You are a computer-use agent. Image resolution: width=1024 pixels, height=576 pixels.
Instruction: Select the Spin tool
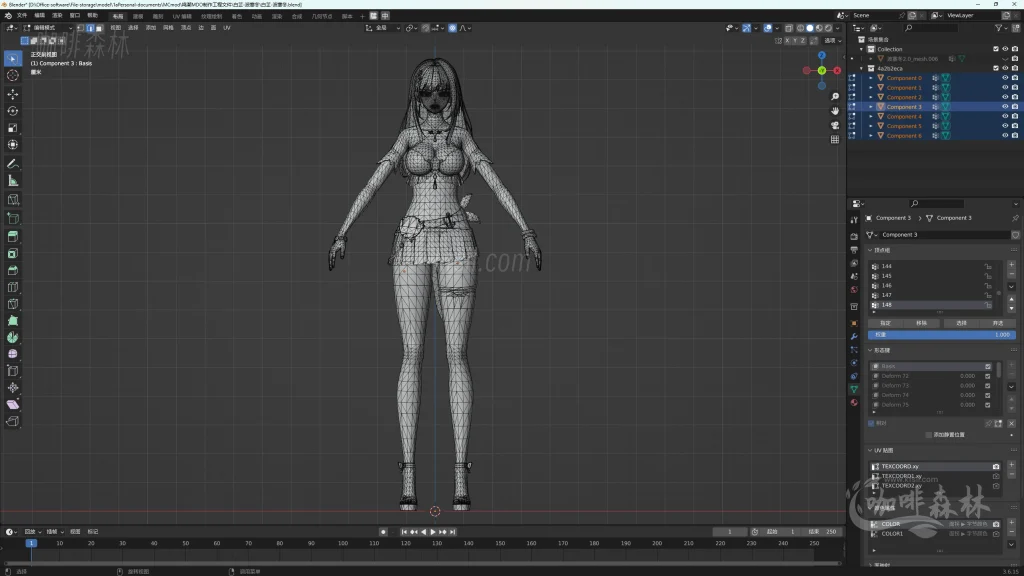point(12,338)
